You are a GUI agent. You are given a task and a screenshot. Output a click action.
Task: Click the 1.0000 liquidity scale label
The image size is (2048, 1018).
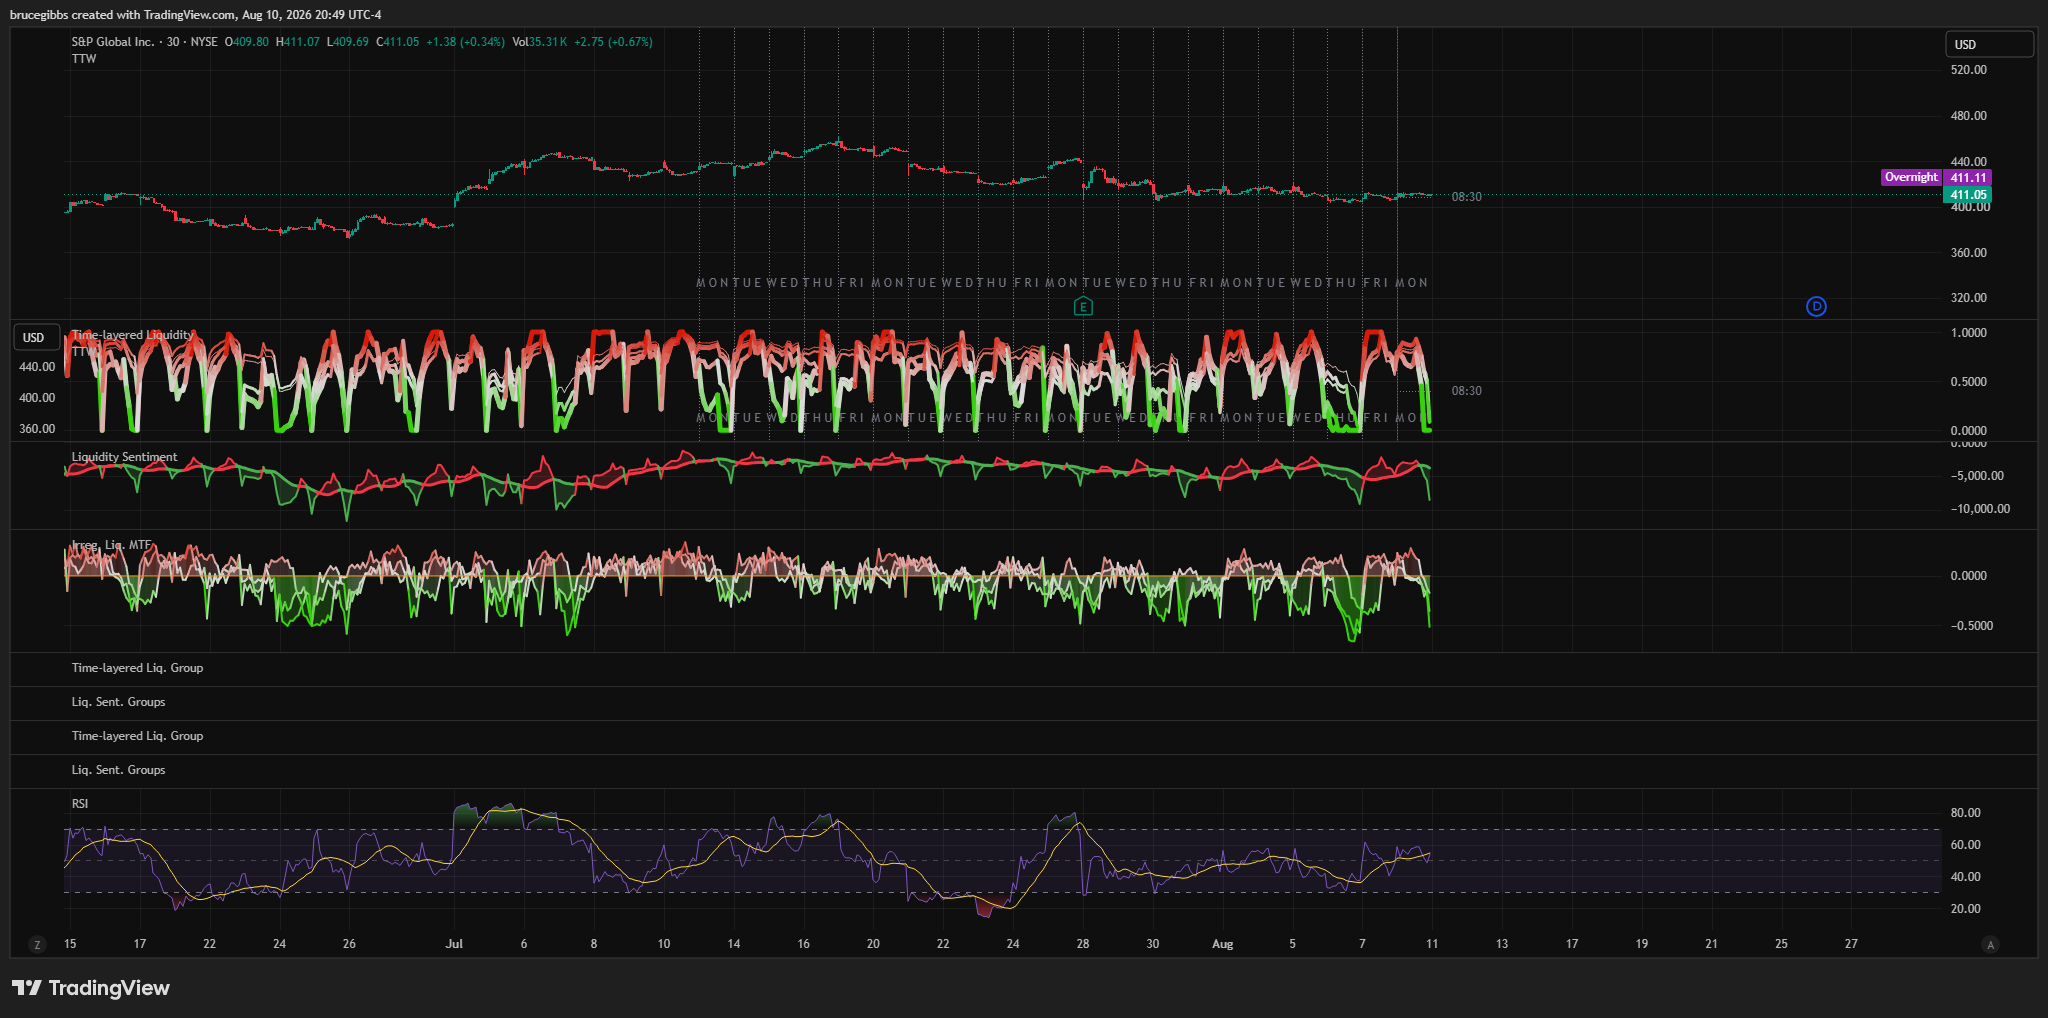coord(1968,333)
